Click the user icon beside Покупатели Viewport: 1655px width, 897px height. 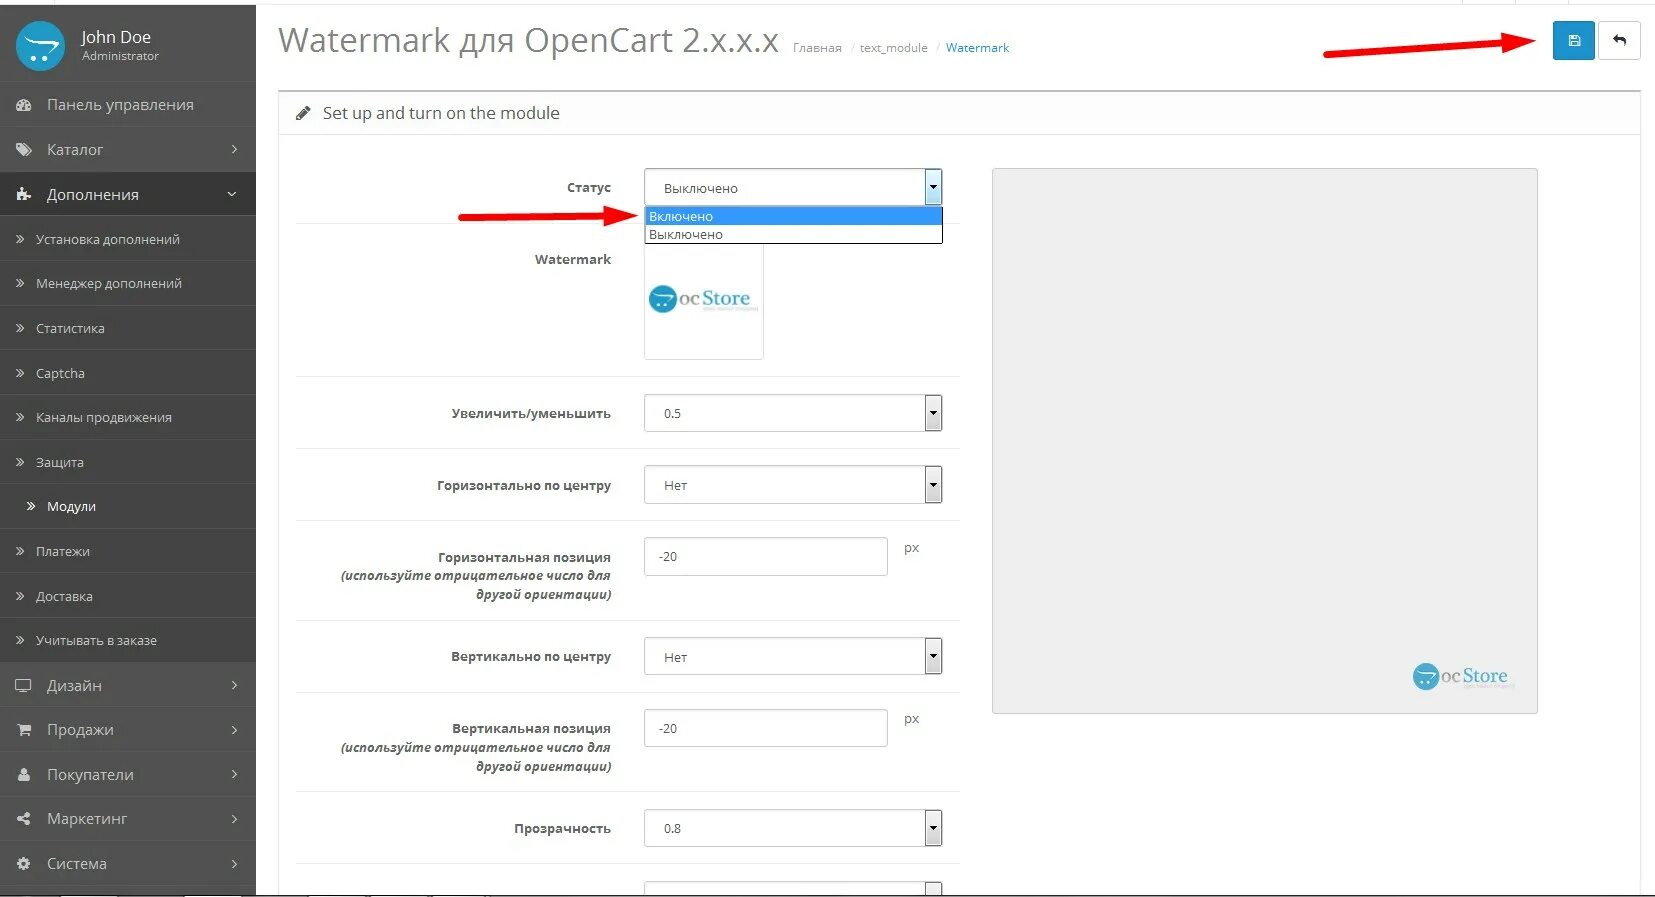click(24, 775)
